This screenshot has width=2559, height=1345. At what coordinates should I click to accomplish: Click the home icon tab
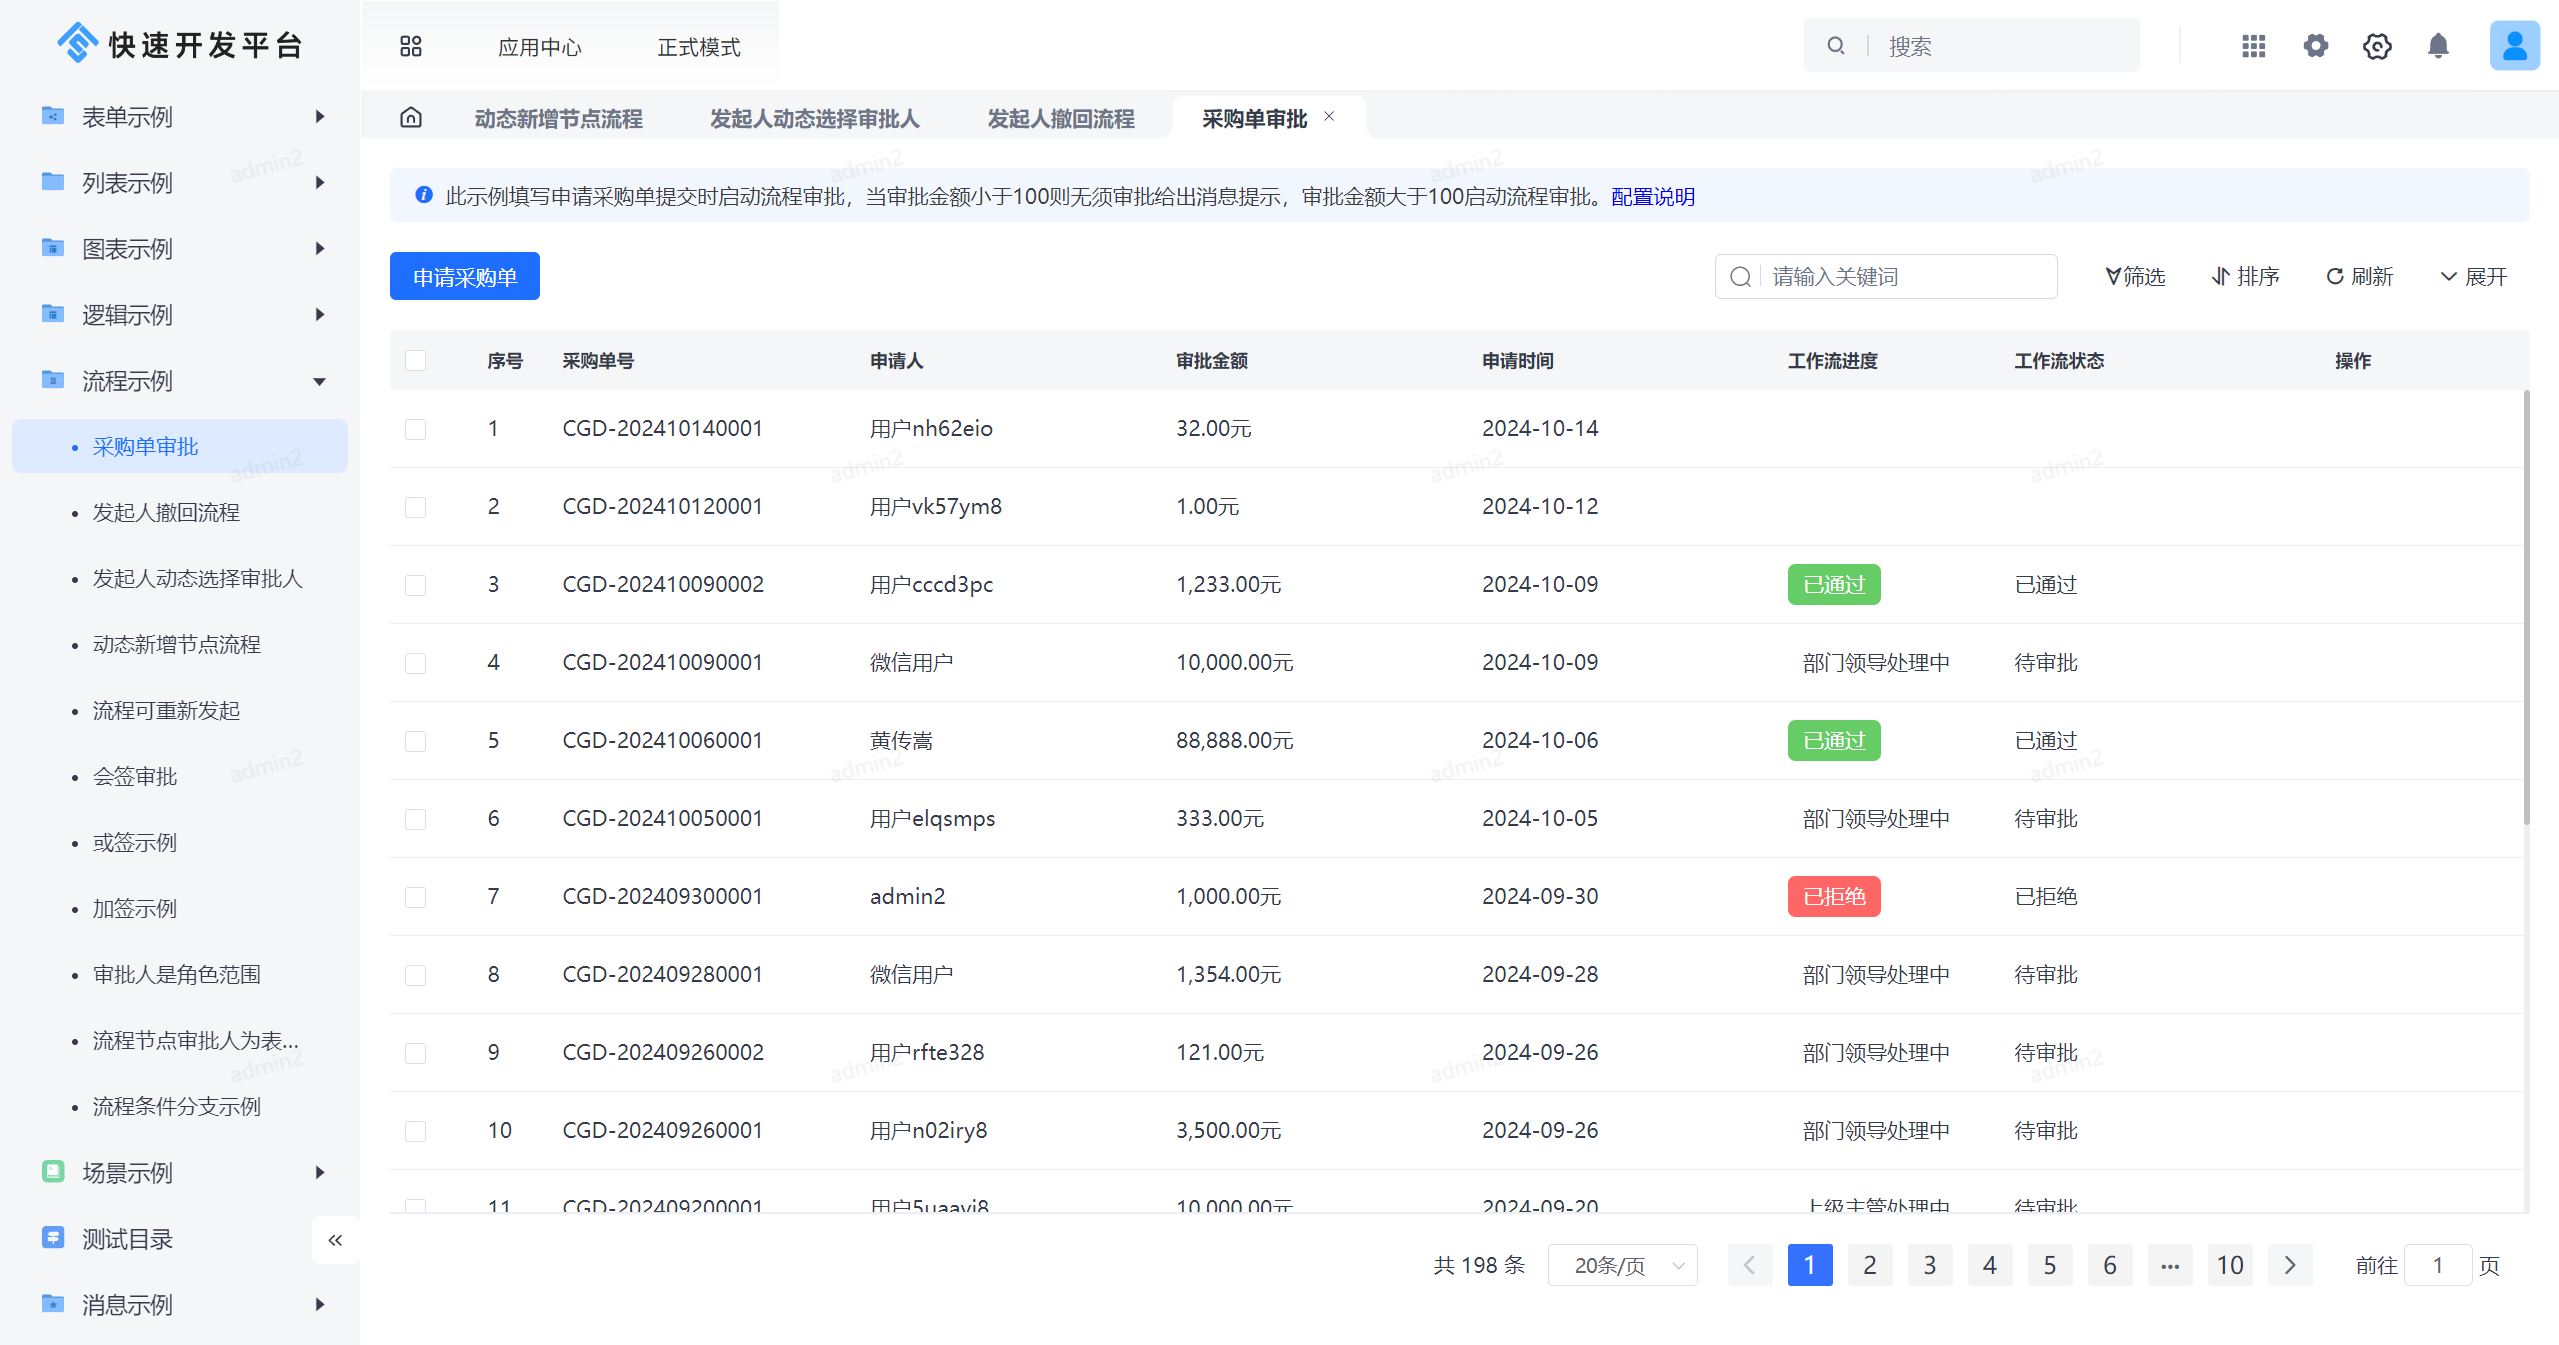click(411, 118)
